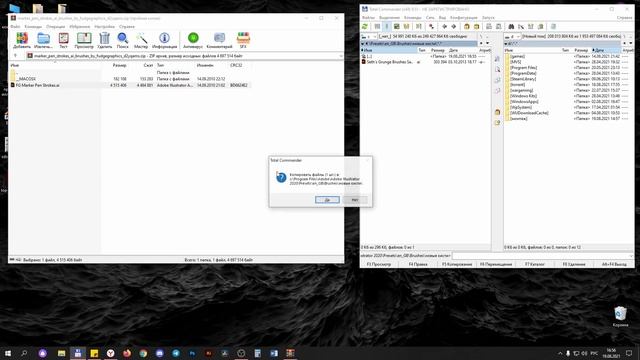Viewport: 640px width, 360px height.
Task: Open the File (Файл) menu in WinRAR
Action: coord(16,27)
